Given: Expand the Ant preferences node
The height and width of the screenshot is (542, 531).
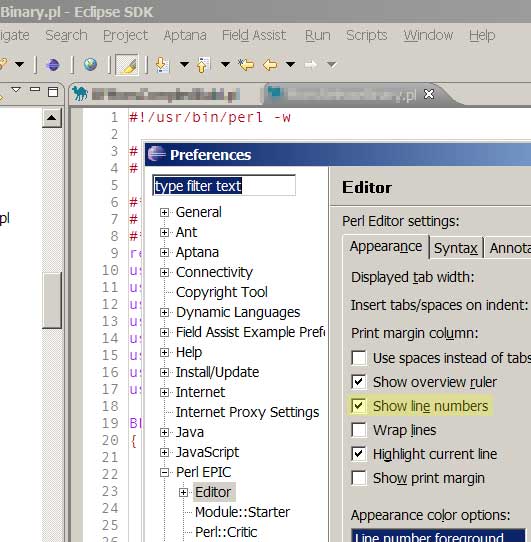Looking at the screenshot, I should (165, 232).
